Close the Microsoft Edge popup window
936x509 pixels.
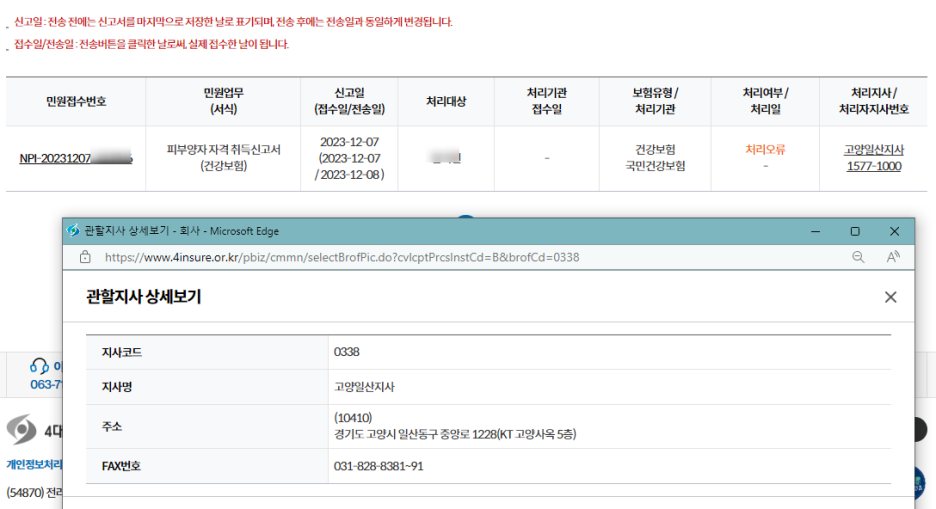(x=894, y=232)
